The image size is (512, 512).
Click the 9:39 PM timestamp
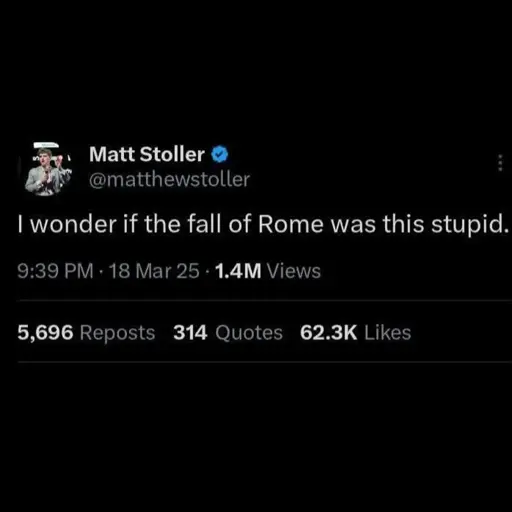pos(55,271)
